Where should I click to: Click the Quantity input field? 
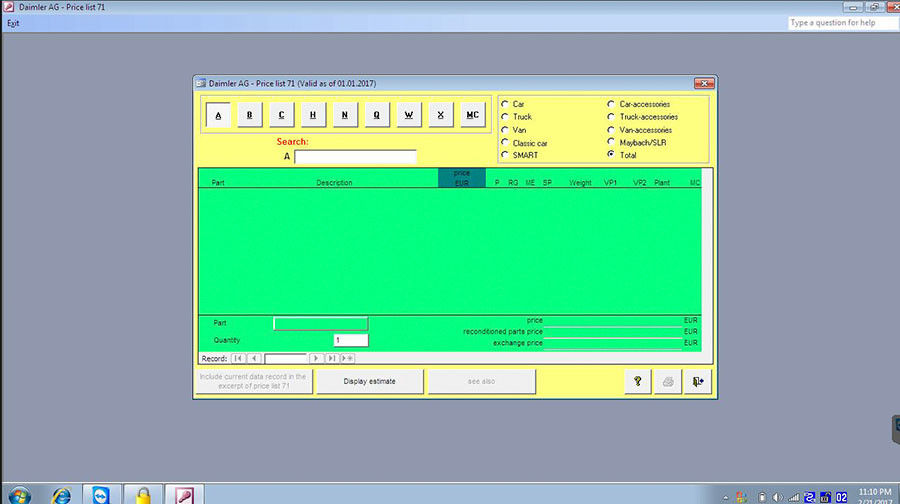pos(351,340)
